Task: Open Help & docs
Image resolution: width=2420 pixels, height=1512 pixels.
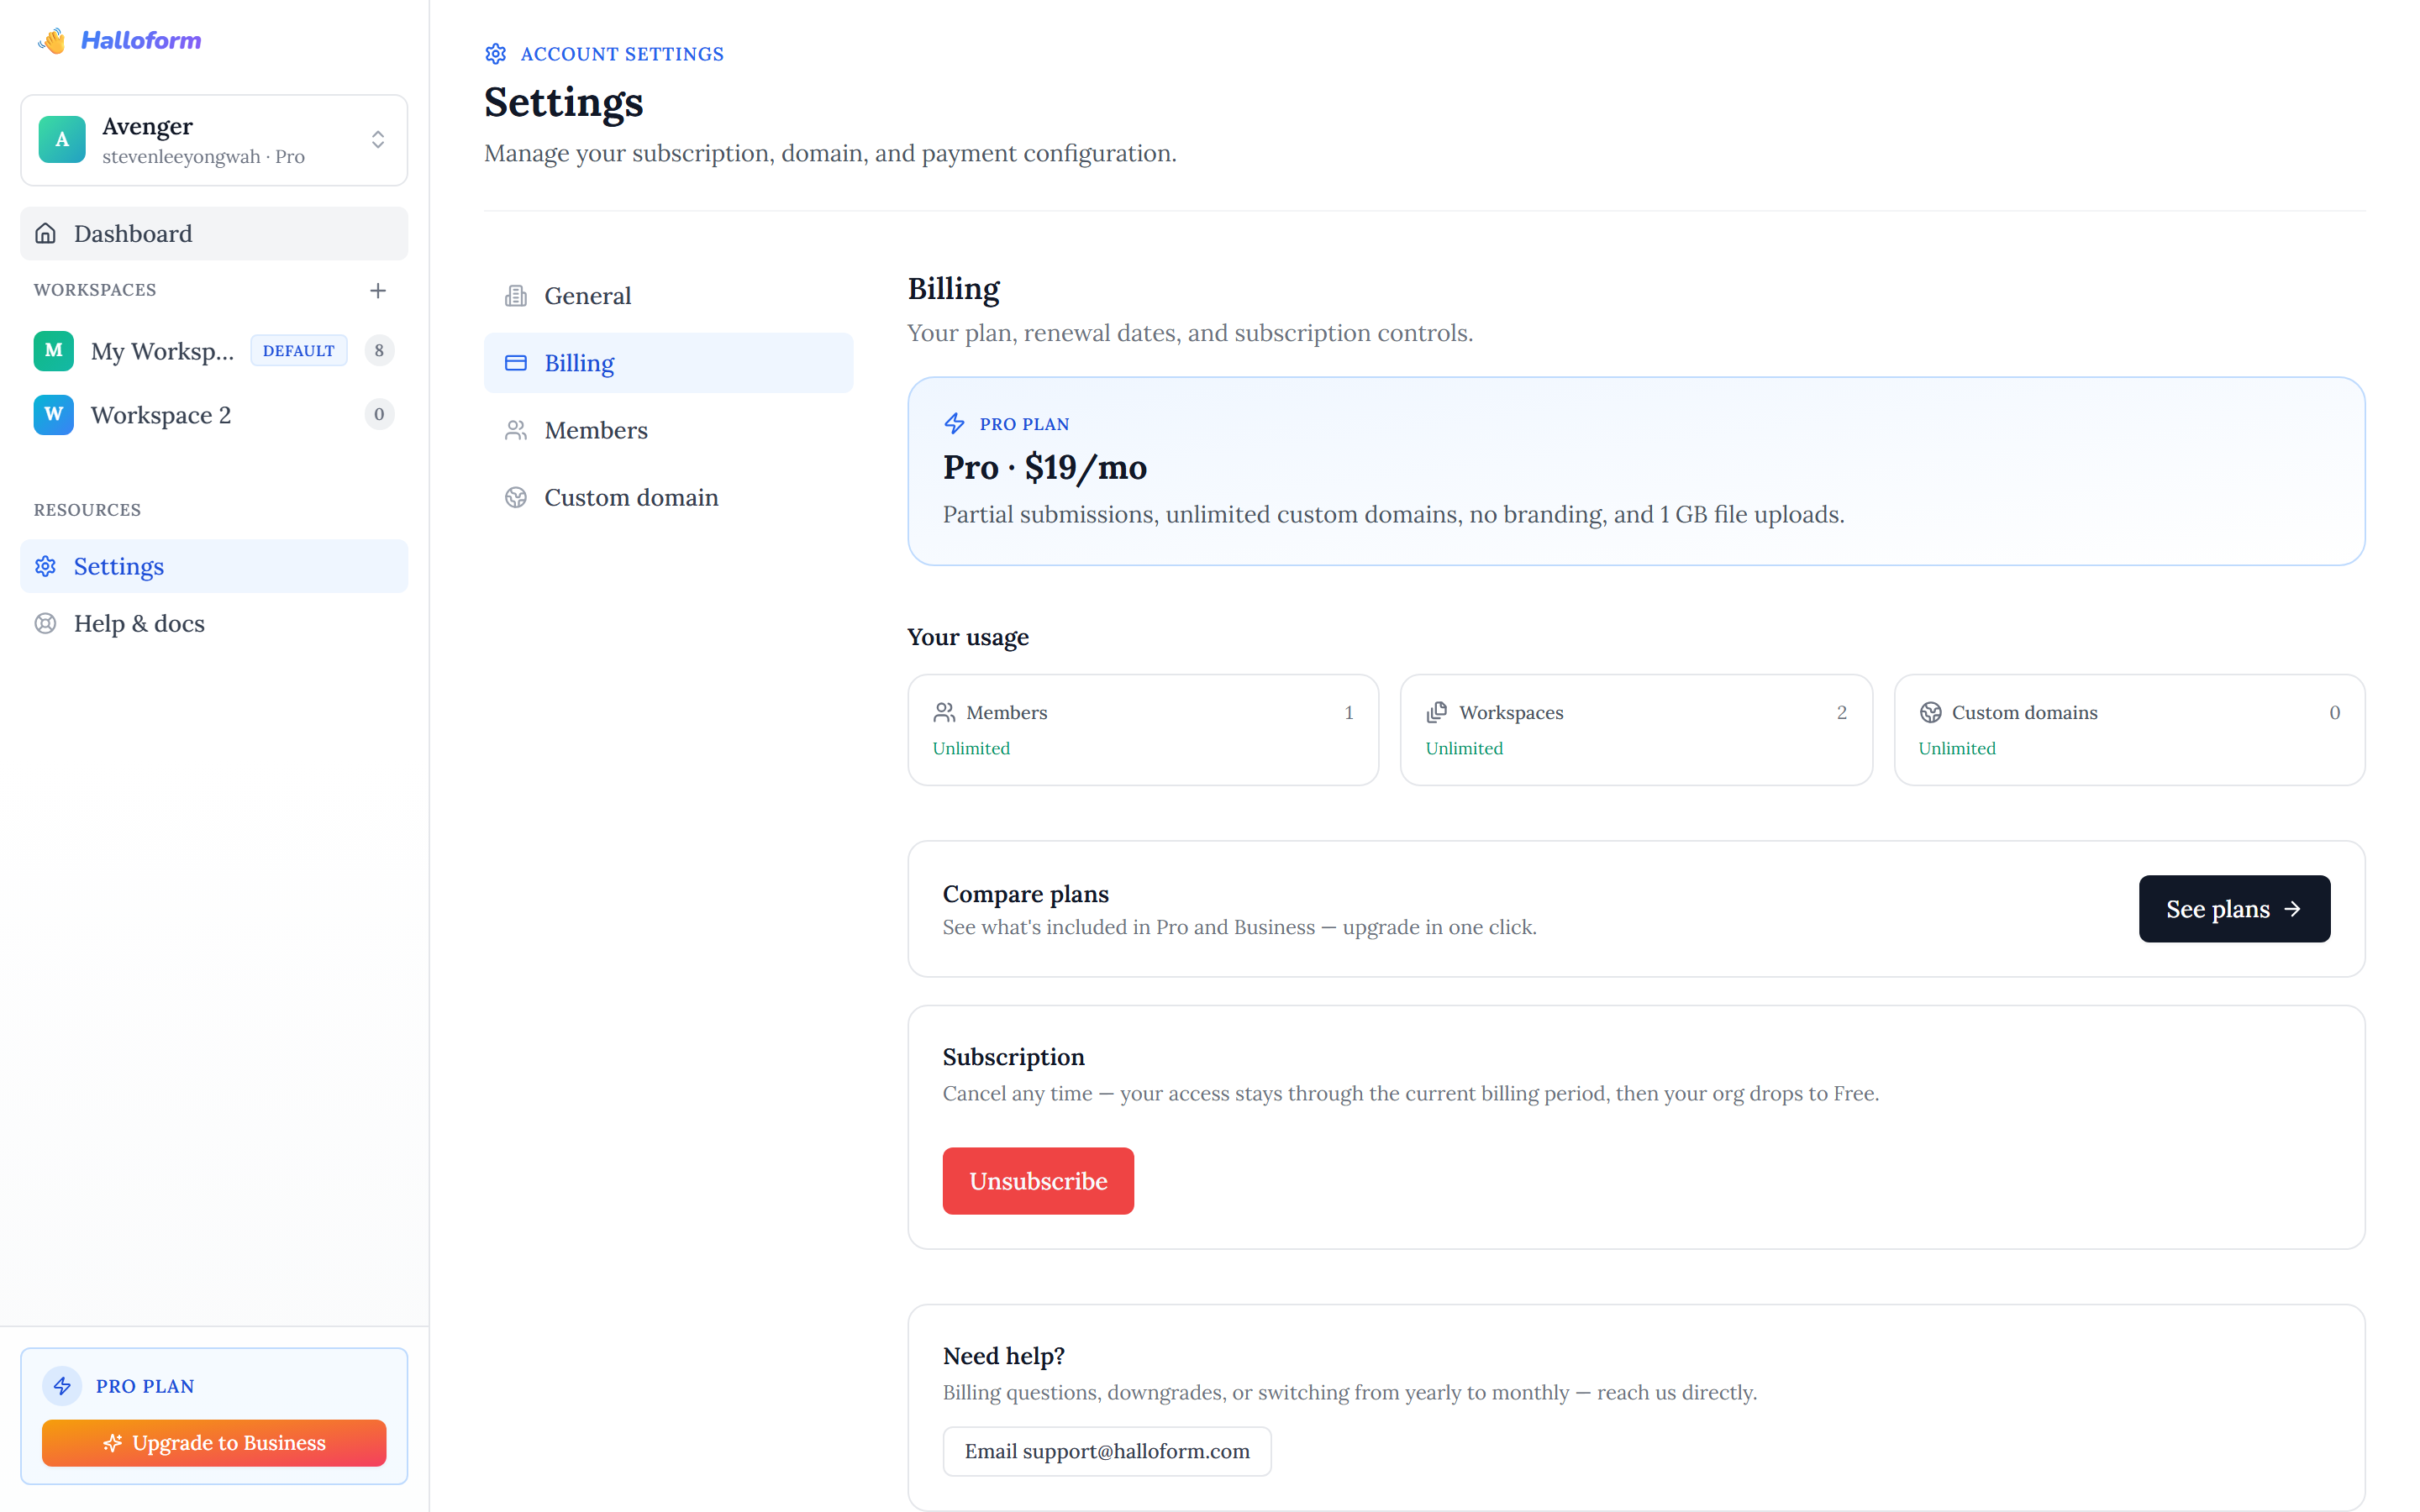Action: pos(214,624)
